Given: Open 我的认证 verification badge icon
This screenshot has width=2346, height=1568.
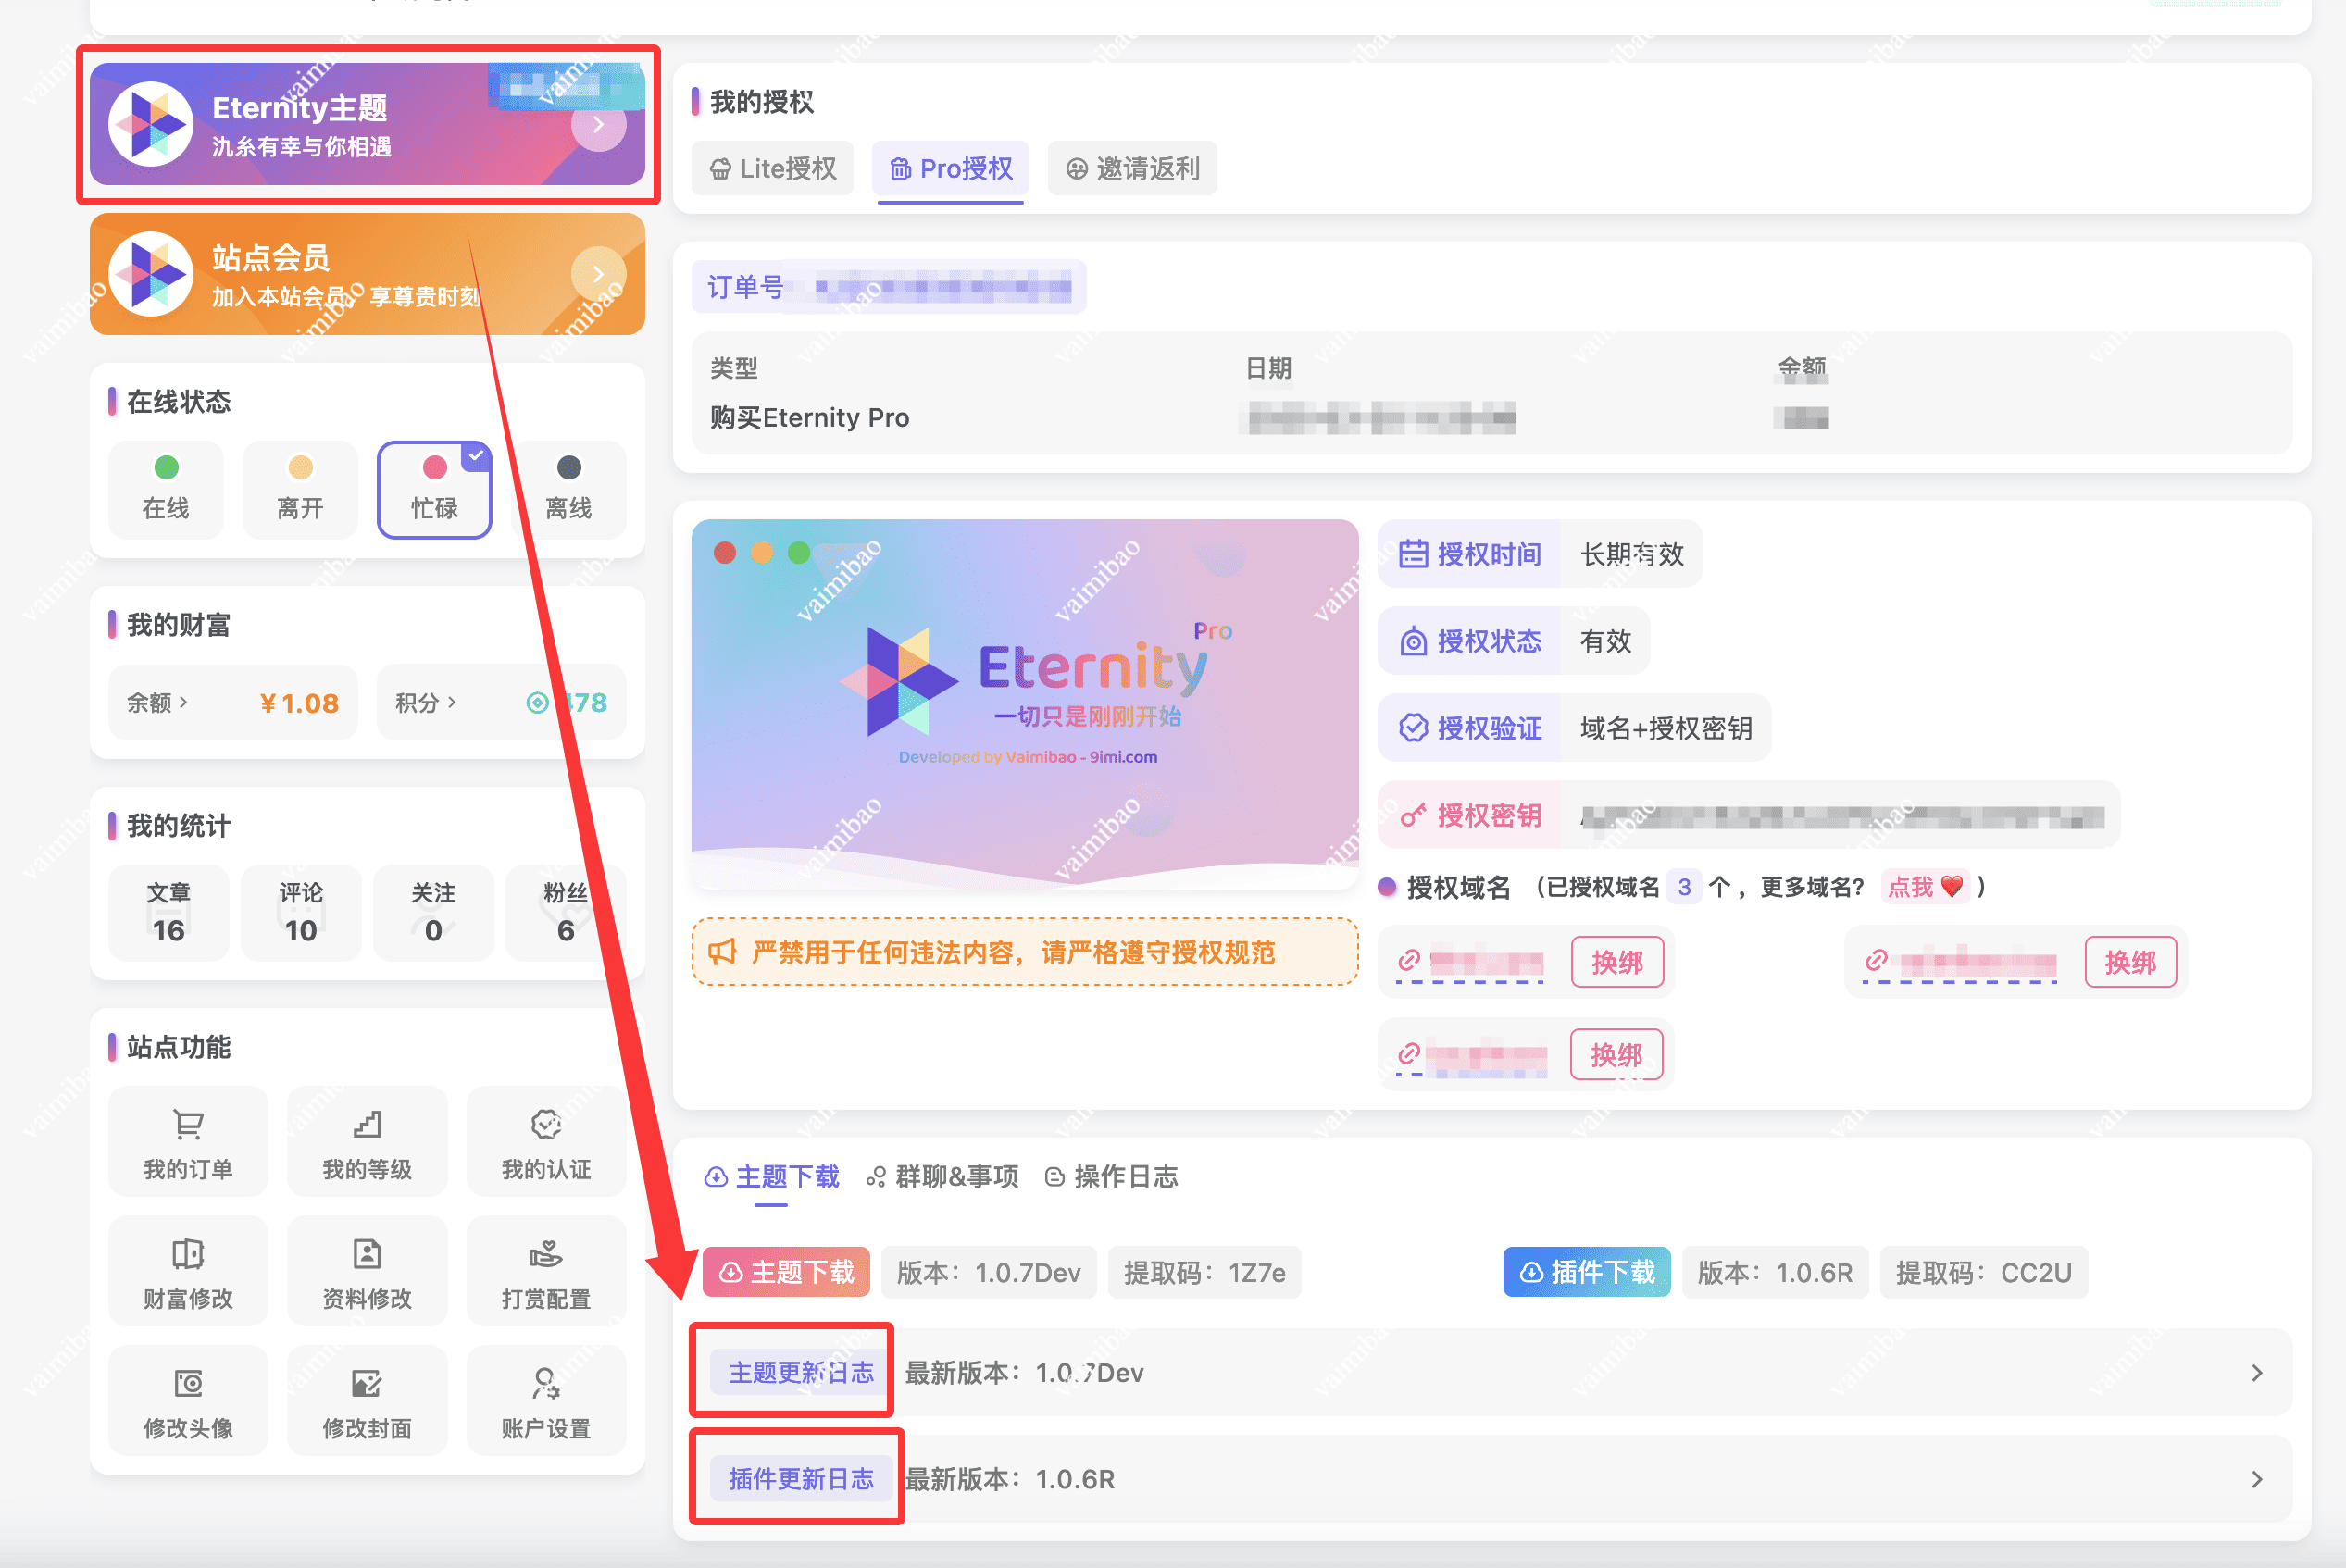Looking at the screenshot, I should tap(546, 1125).
